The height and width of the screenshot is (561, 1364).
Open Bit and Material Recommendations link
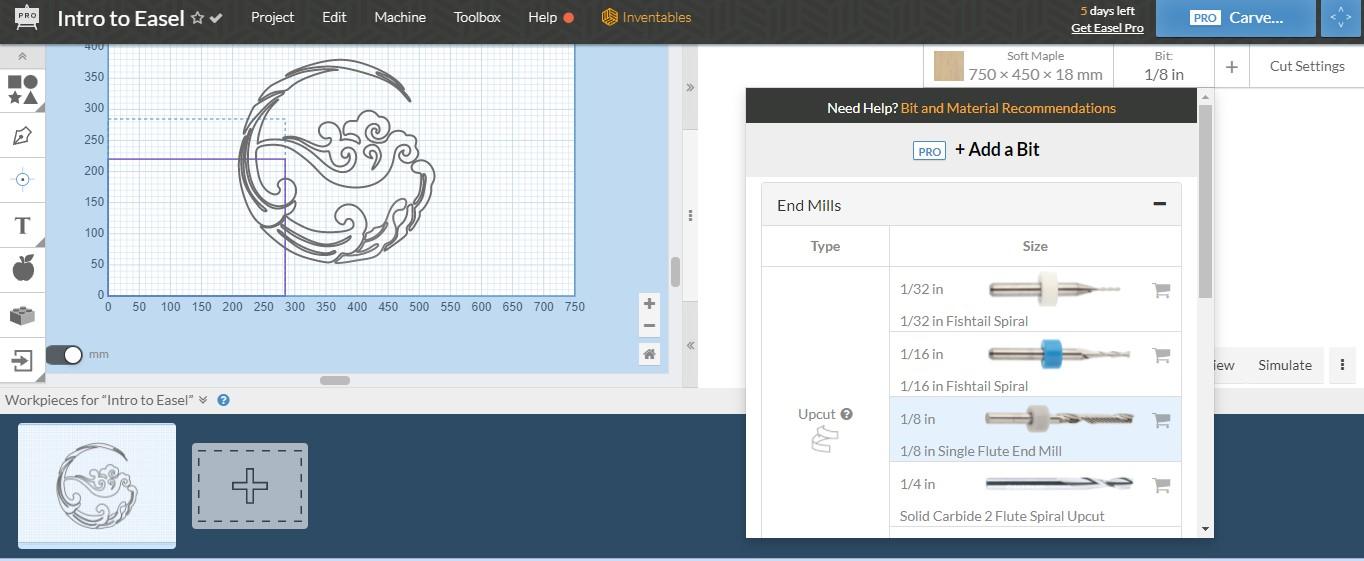1008,108
